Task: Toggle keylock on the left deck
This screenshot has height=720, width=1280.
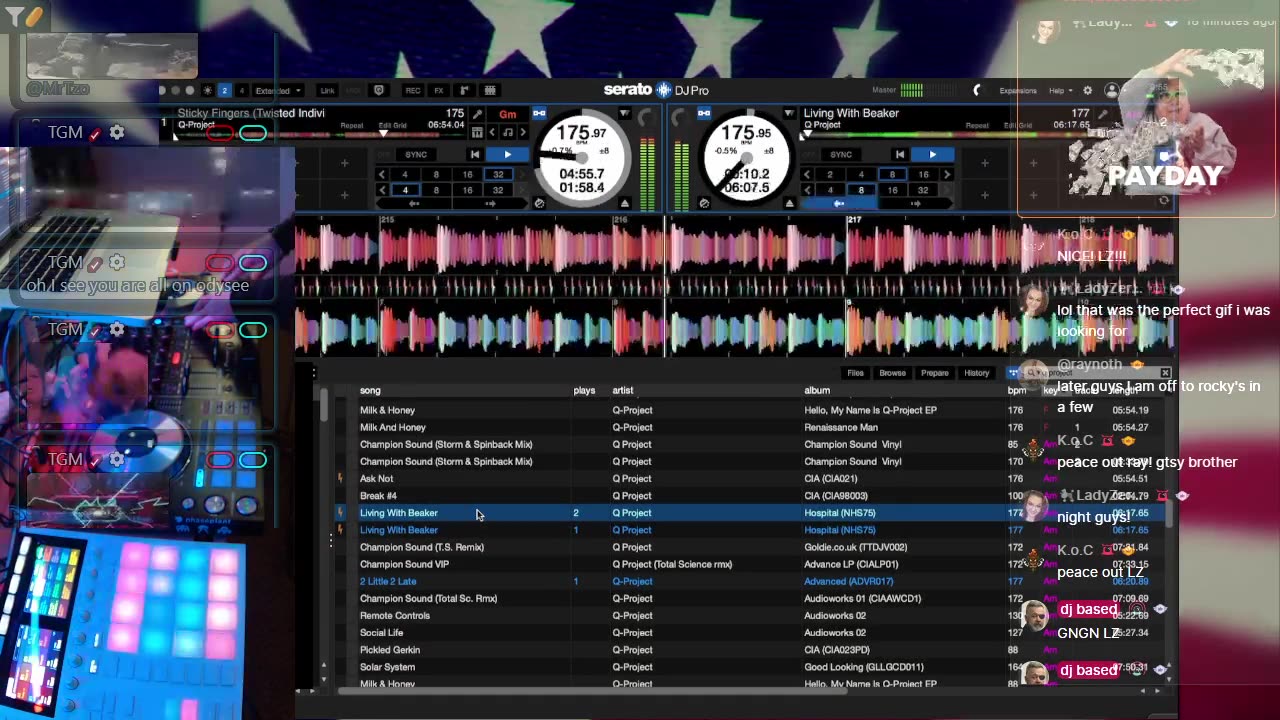Action: [x=539, y=113]
